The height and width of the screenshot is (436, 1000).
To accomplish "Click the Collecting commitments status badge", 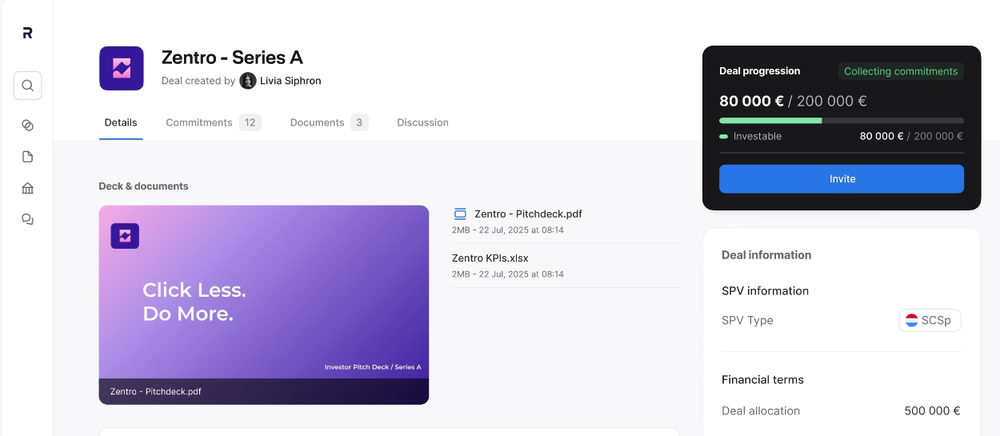I will (x=901, y=71).
